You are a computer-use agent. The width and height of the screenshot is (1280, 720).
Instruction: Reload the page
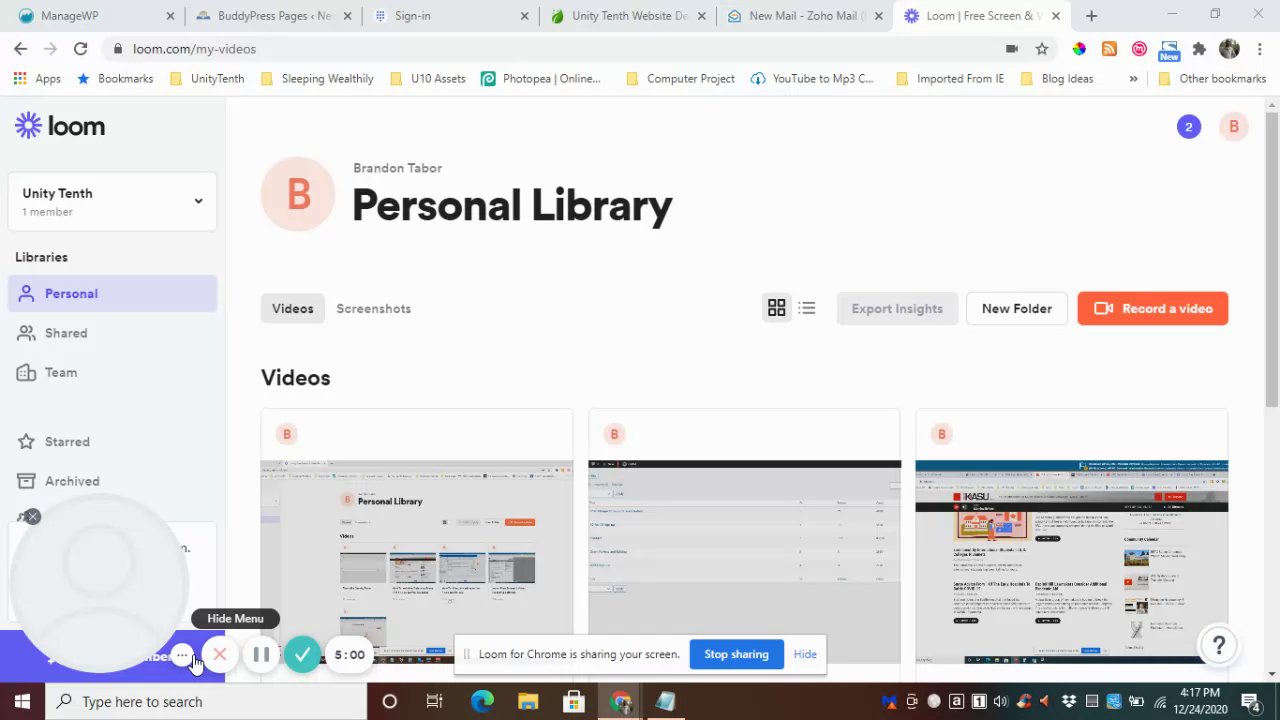(80, 49)
